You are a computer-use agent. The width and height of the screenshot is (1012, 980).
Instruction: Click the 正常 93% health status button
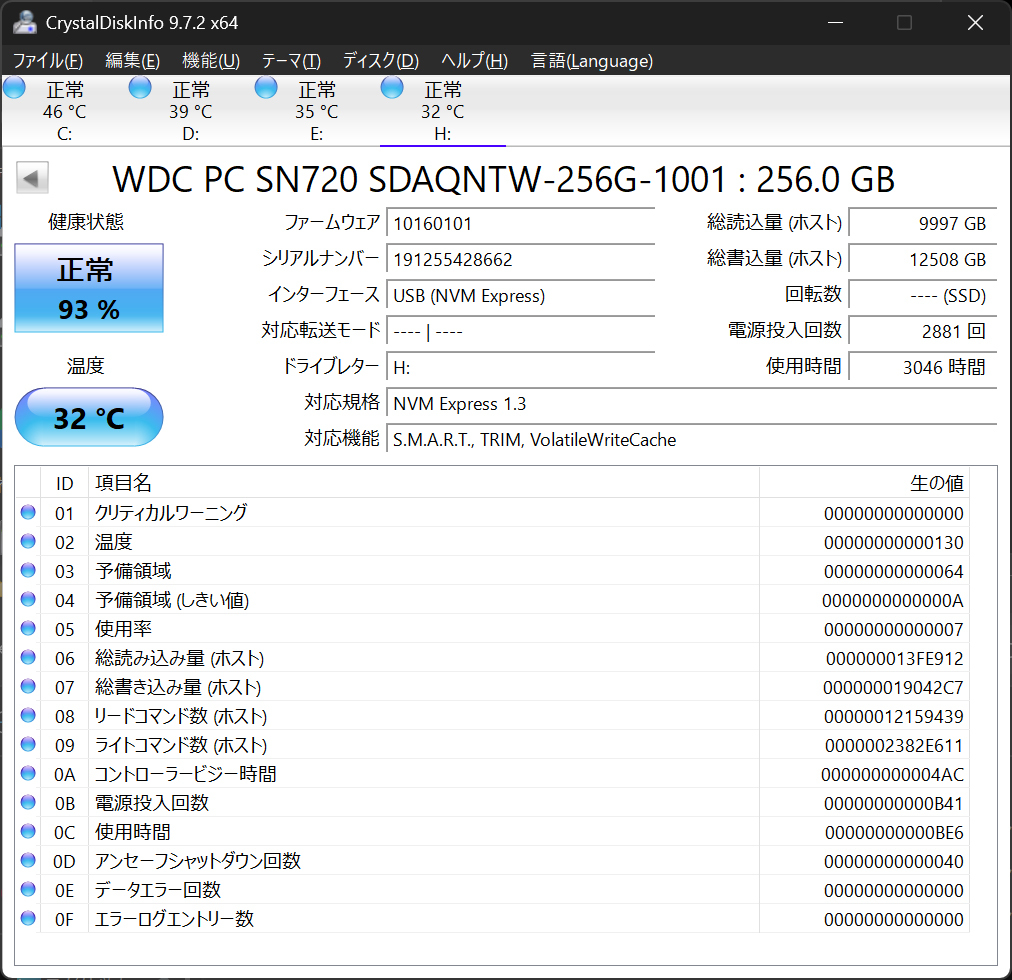point(88,288)
